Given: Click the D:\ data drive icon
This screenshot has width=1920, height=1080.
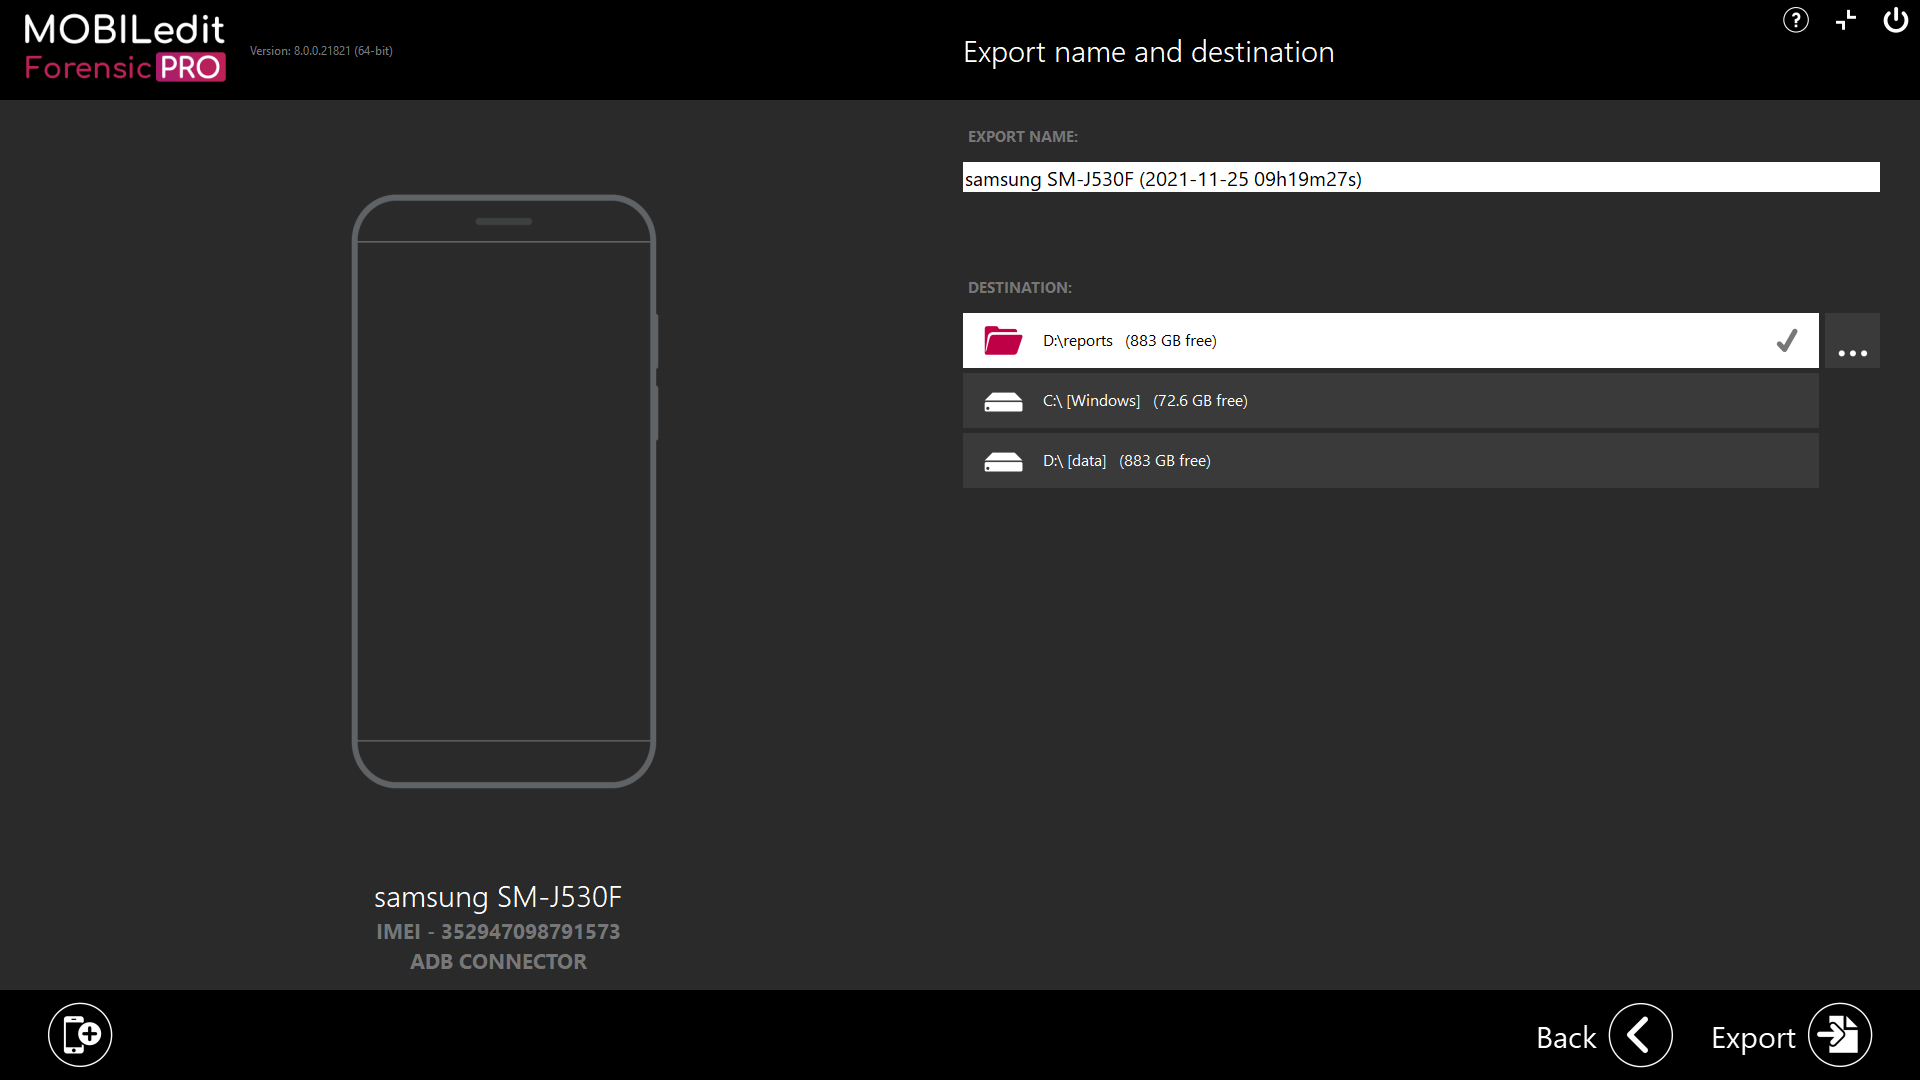Looking at the screenshot, I should 1002,461.
